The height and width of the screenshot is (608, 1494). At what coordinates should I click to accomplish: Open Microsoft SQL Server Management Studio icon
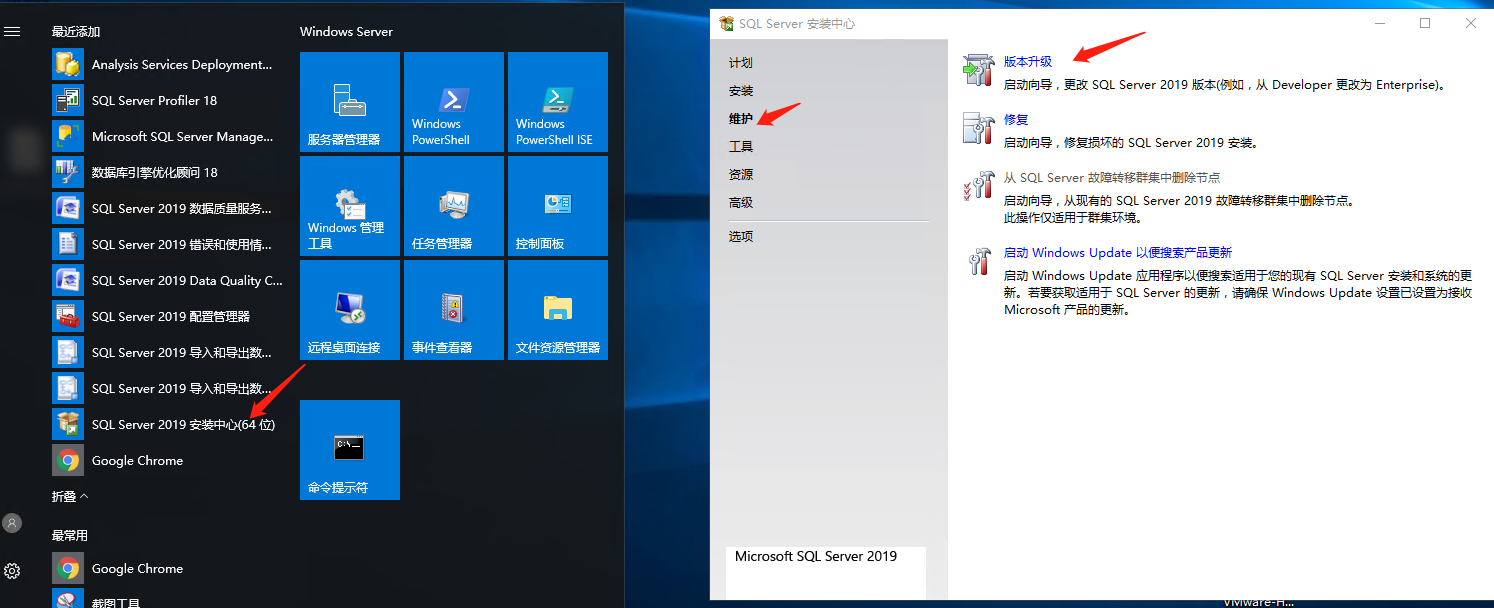point(68,136)
